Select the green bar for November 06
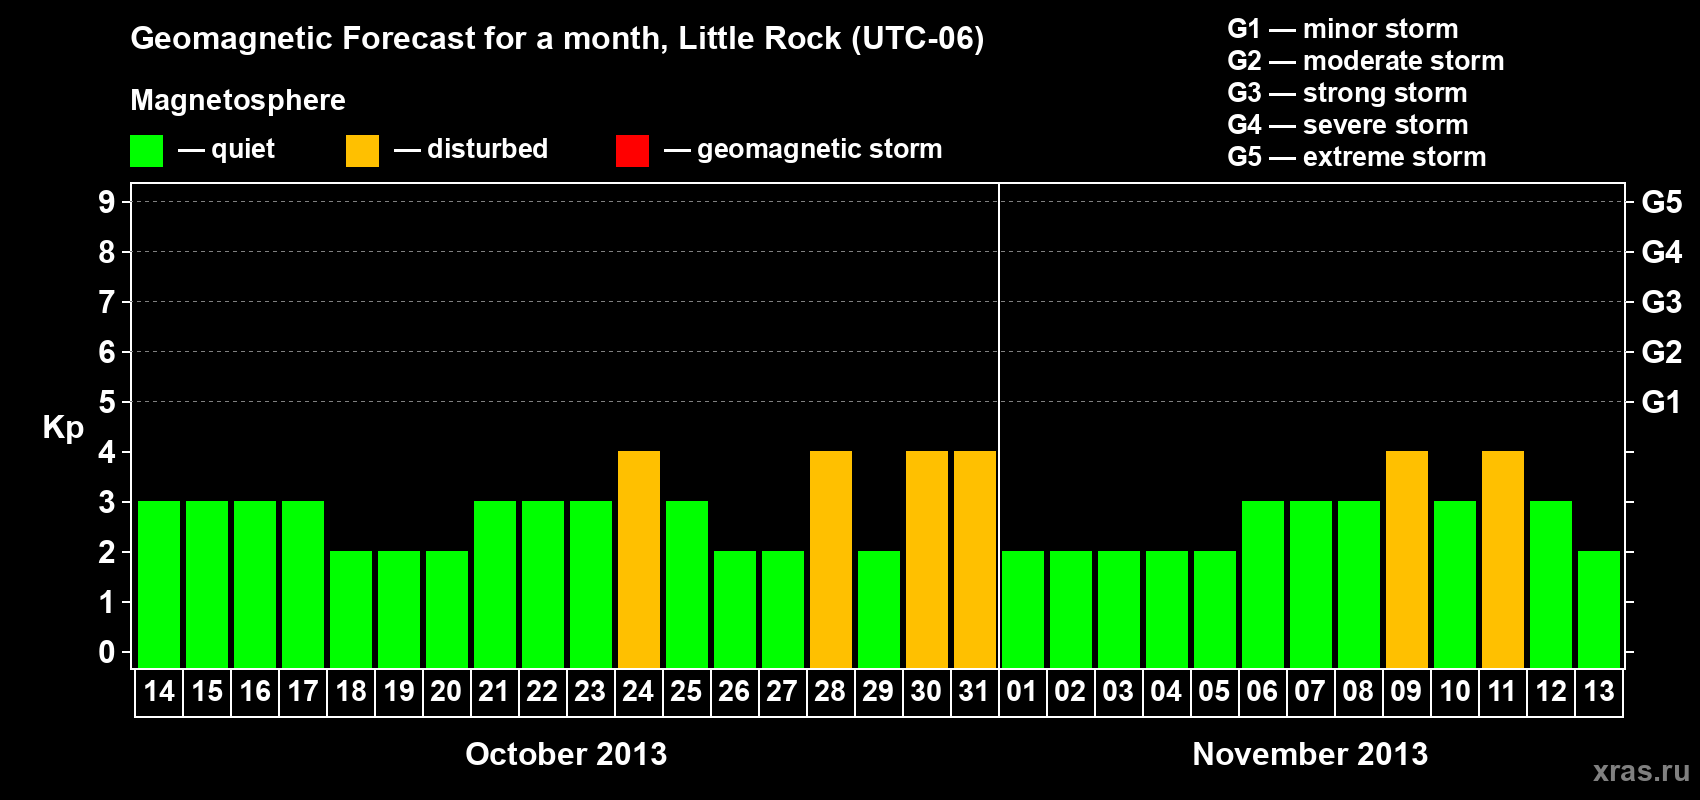 [1263, 585]
